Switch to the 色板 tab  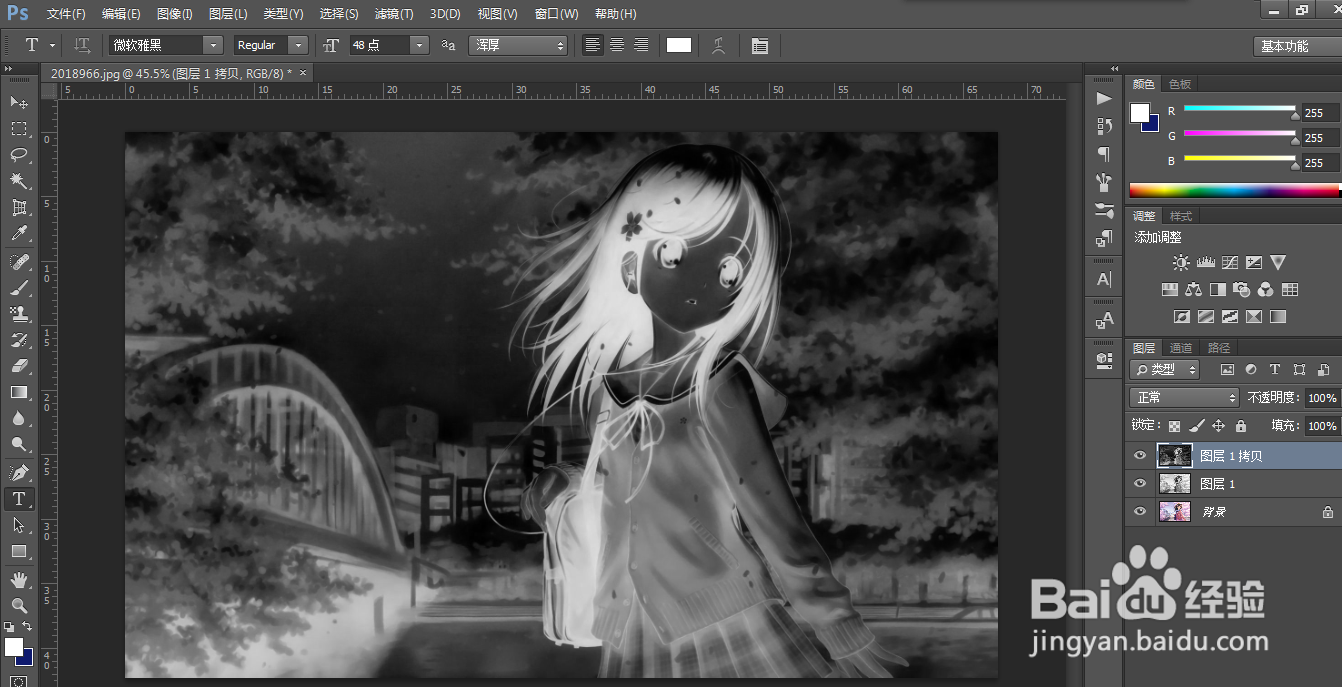tap(1180, 85)
